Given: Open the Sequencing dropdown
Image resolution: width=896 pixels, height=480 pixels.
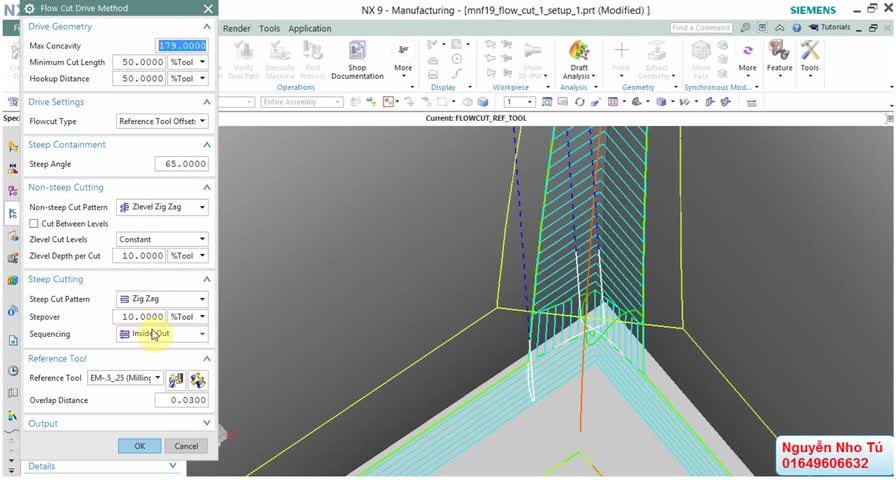Looking at the screenshot, I should coord(162,334).
